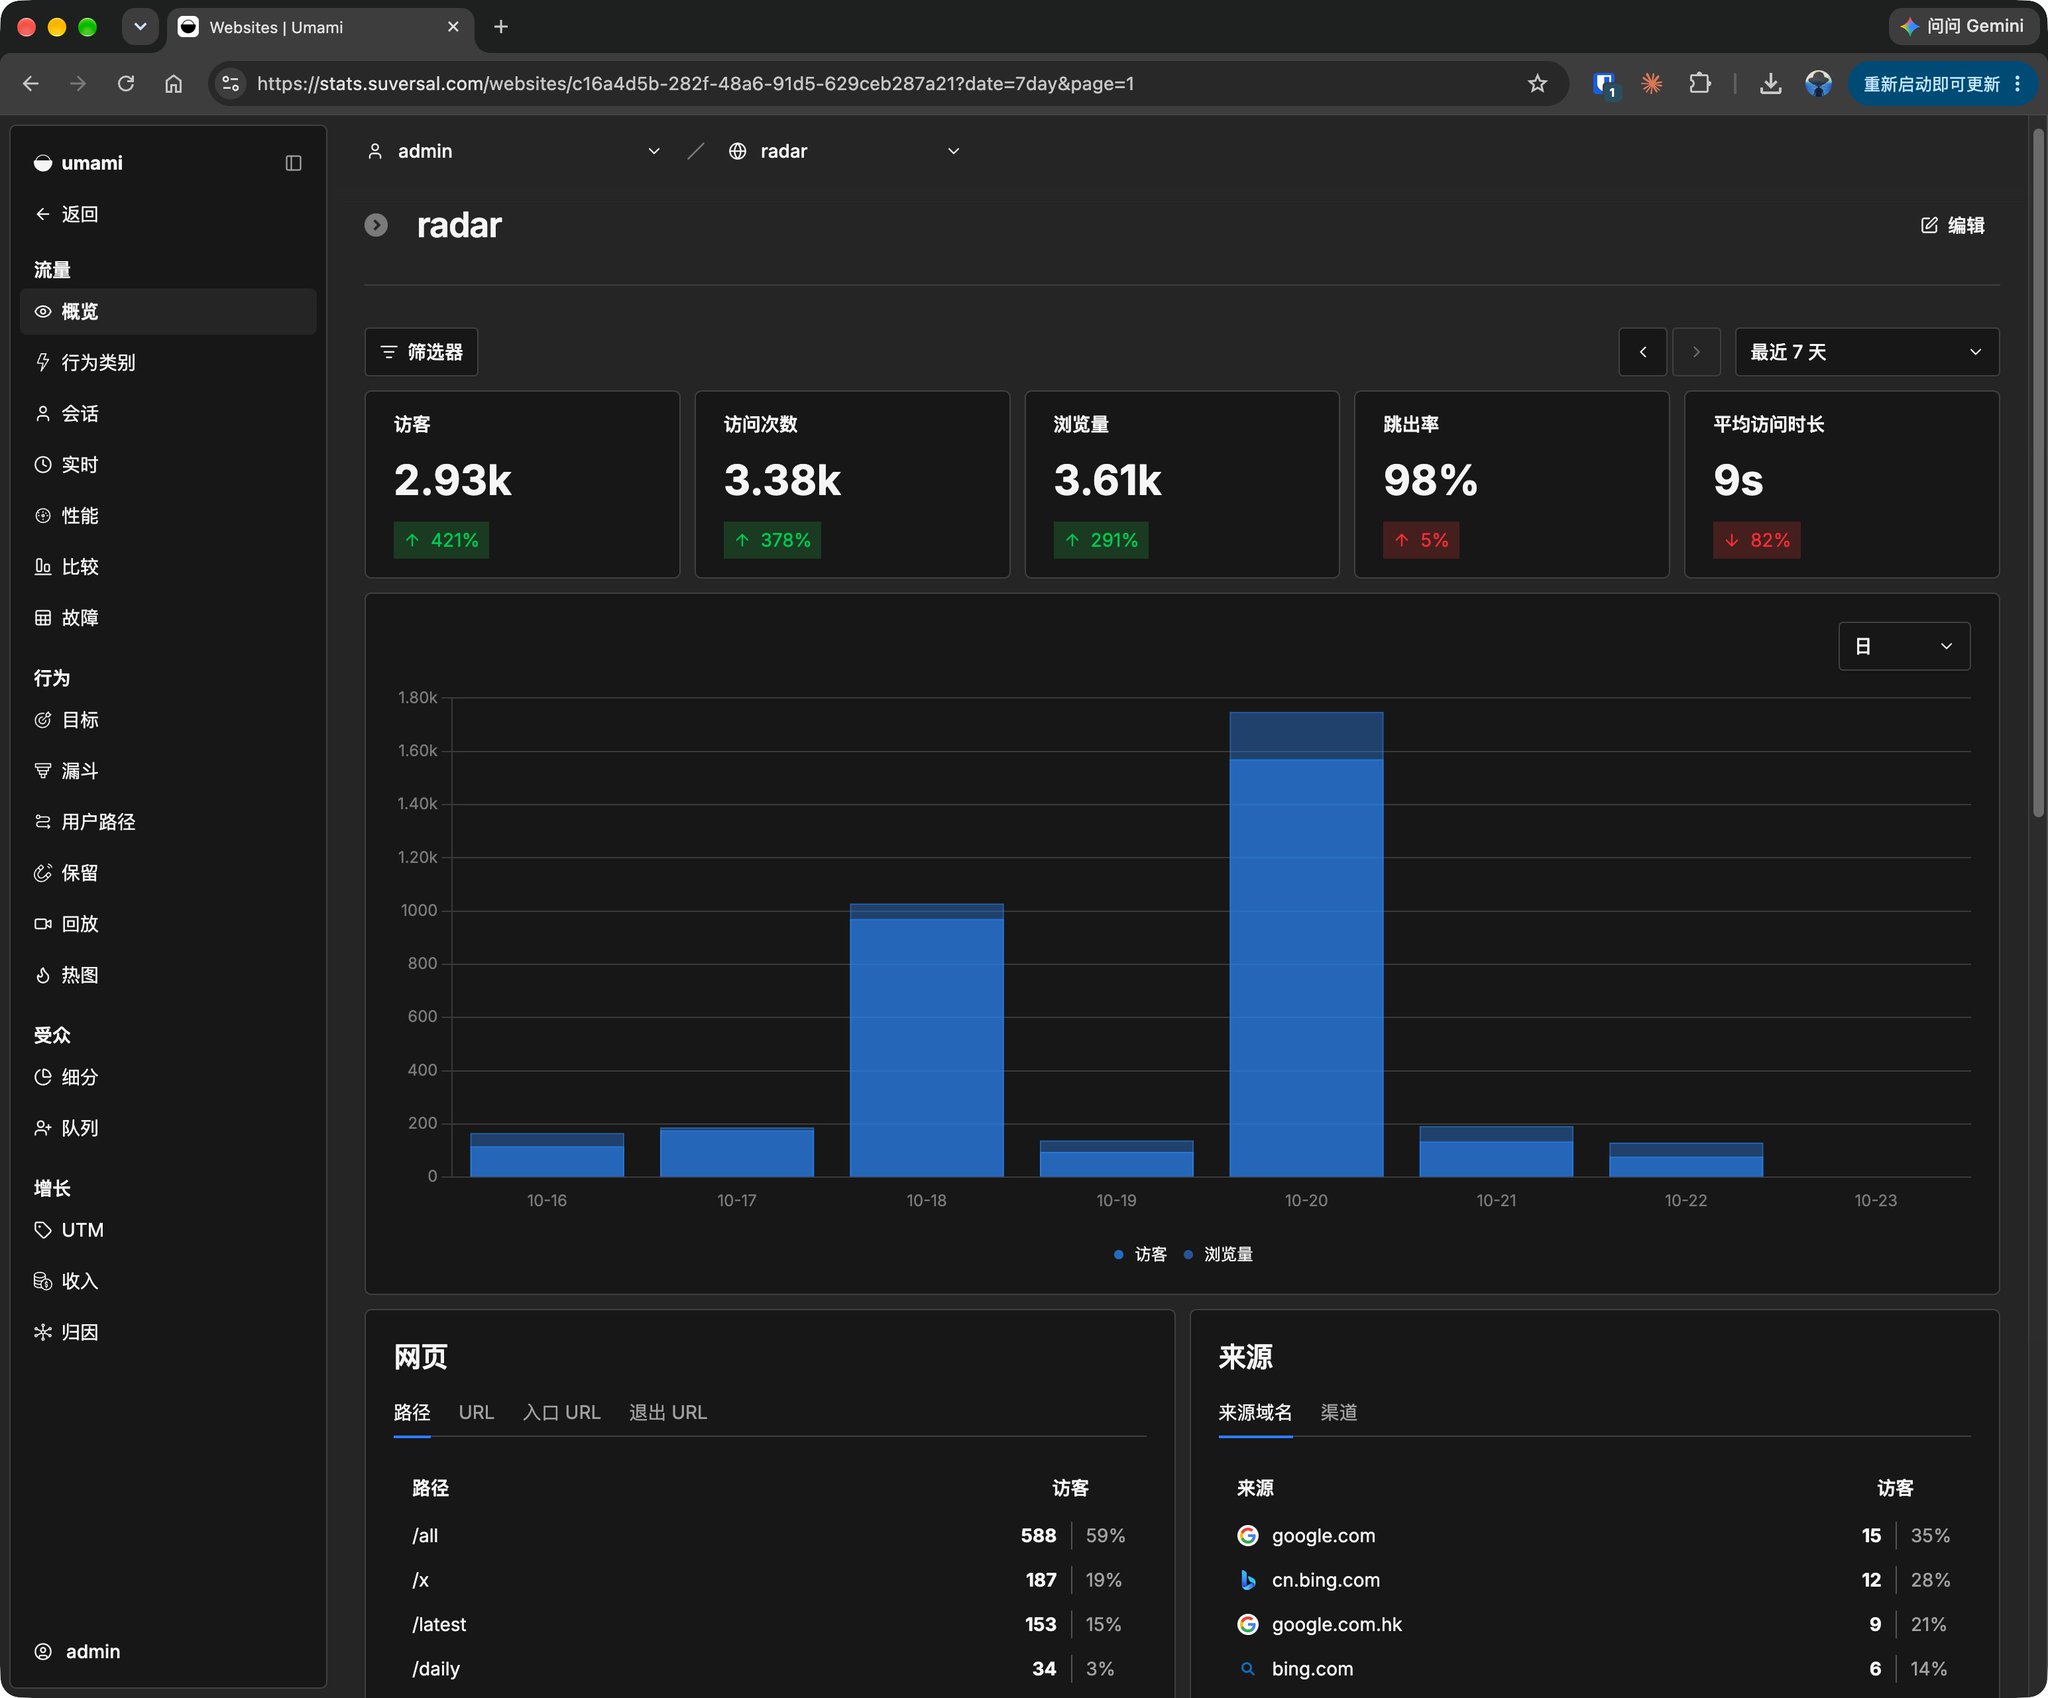Switch to the 入口 URL tab
The image size is (2048, 1698).
(561, 1412)
